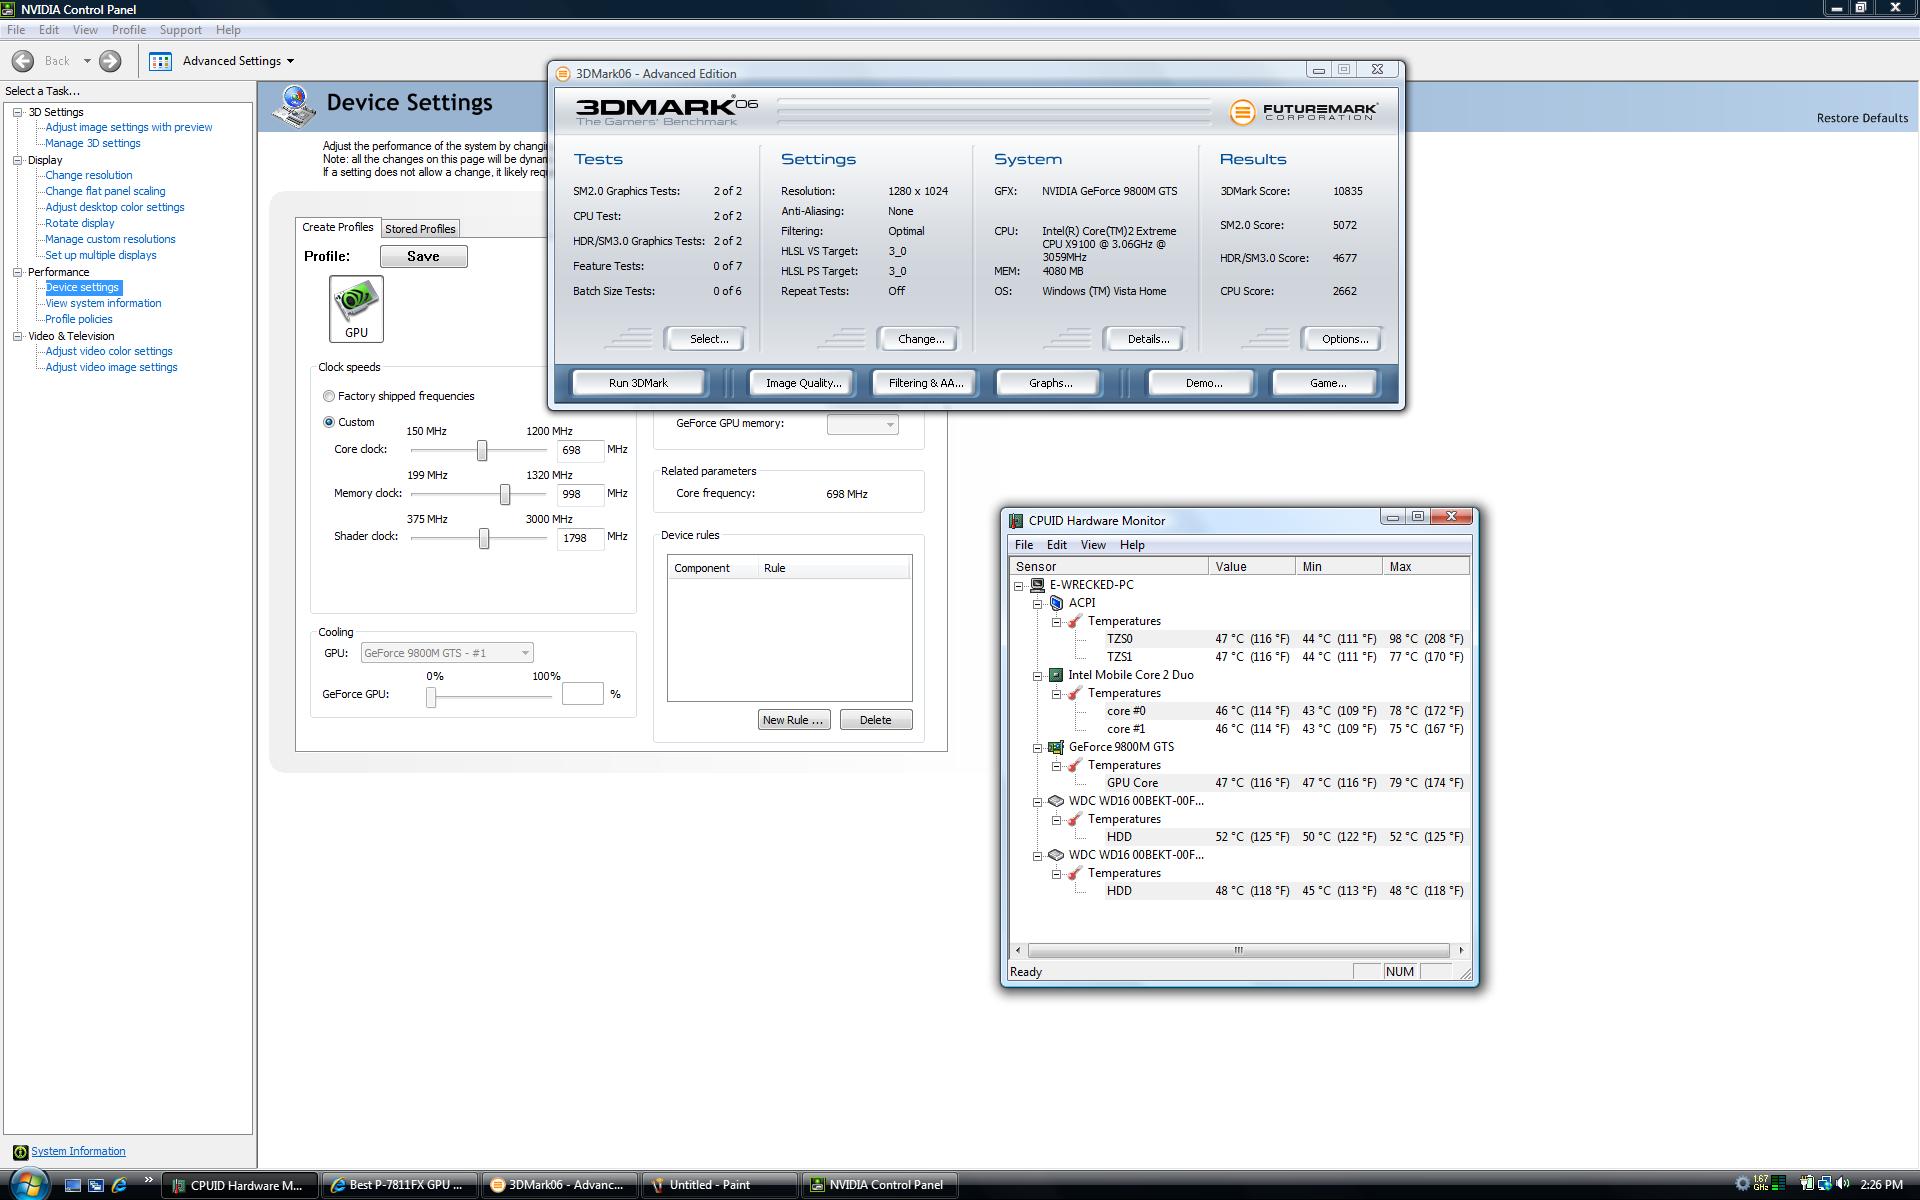Open the View menu in Hardware Monitor
1920x1200 pixels.
tap(1093, 545)
